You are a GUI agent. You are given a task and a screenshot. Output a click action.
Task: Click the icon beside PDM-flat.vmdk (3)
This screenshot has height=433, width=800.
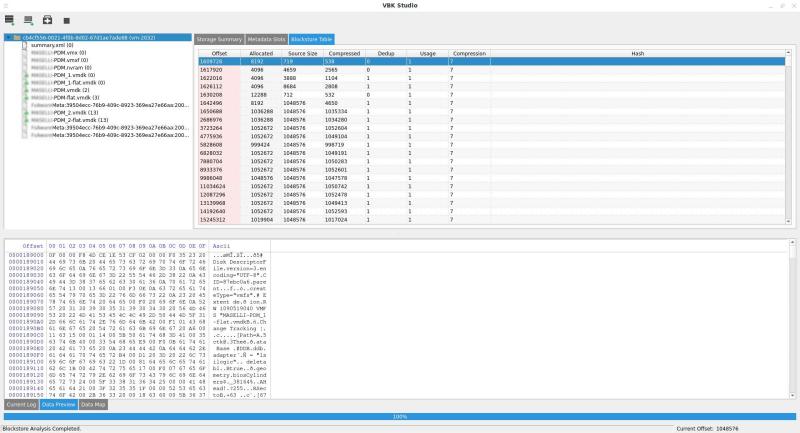25,97
